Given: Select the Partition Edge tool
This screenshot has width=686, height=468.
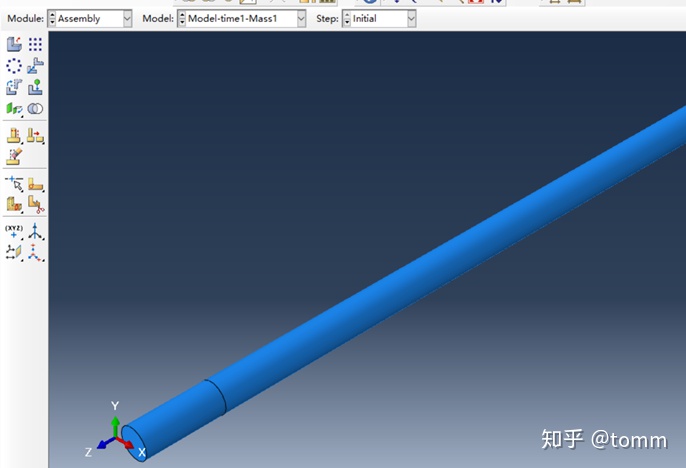Looking at the screenshot, I should [x=14, y=184].
